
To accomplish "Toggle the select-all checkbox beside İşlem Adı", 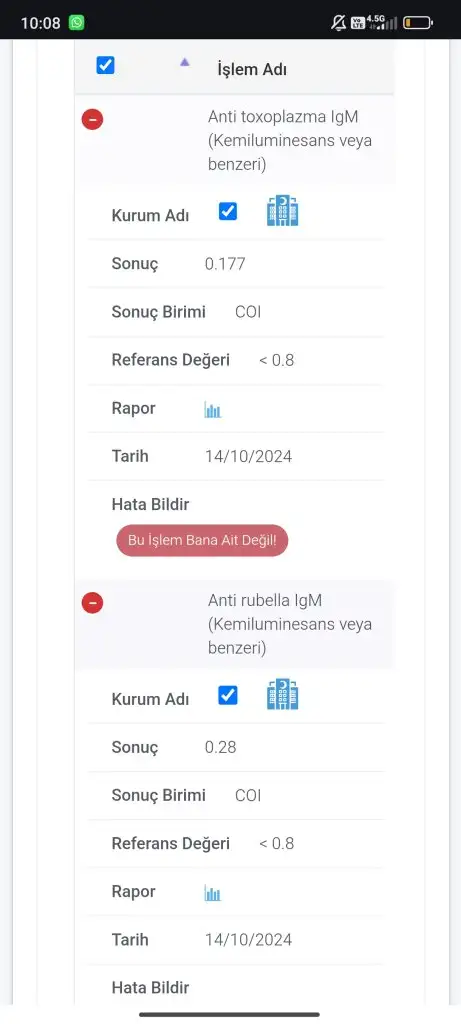I will (x=105, y=65).
